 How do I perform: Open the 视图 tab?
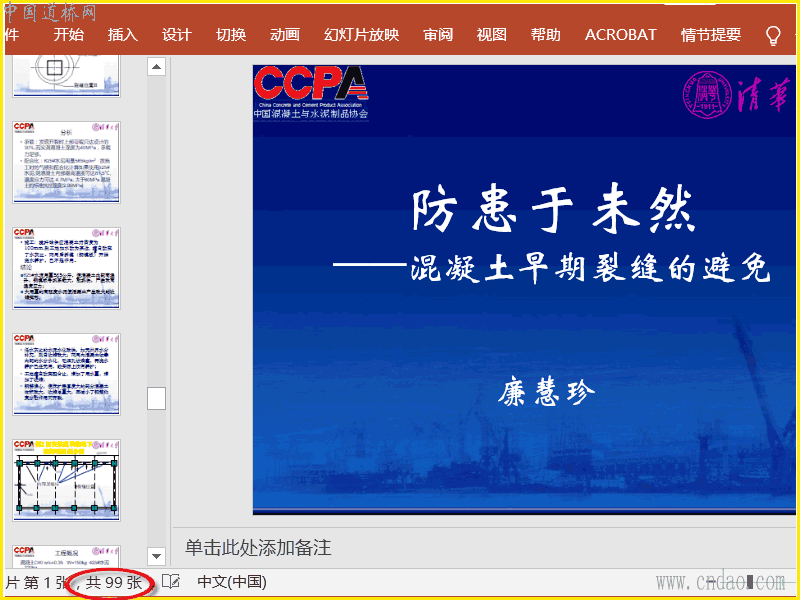click(491, 35)
